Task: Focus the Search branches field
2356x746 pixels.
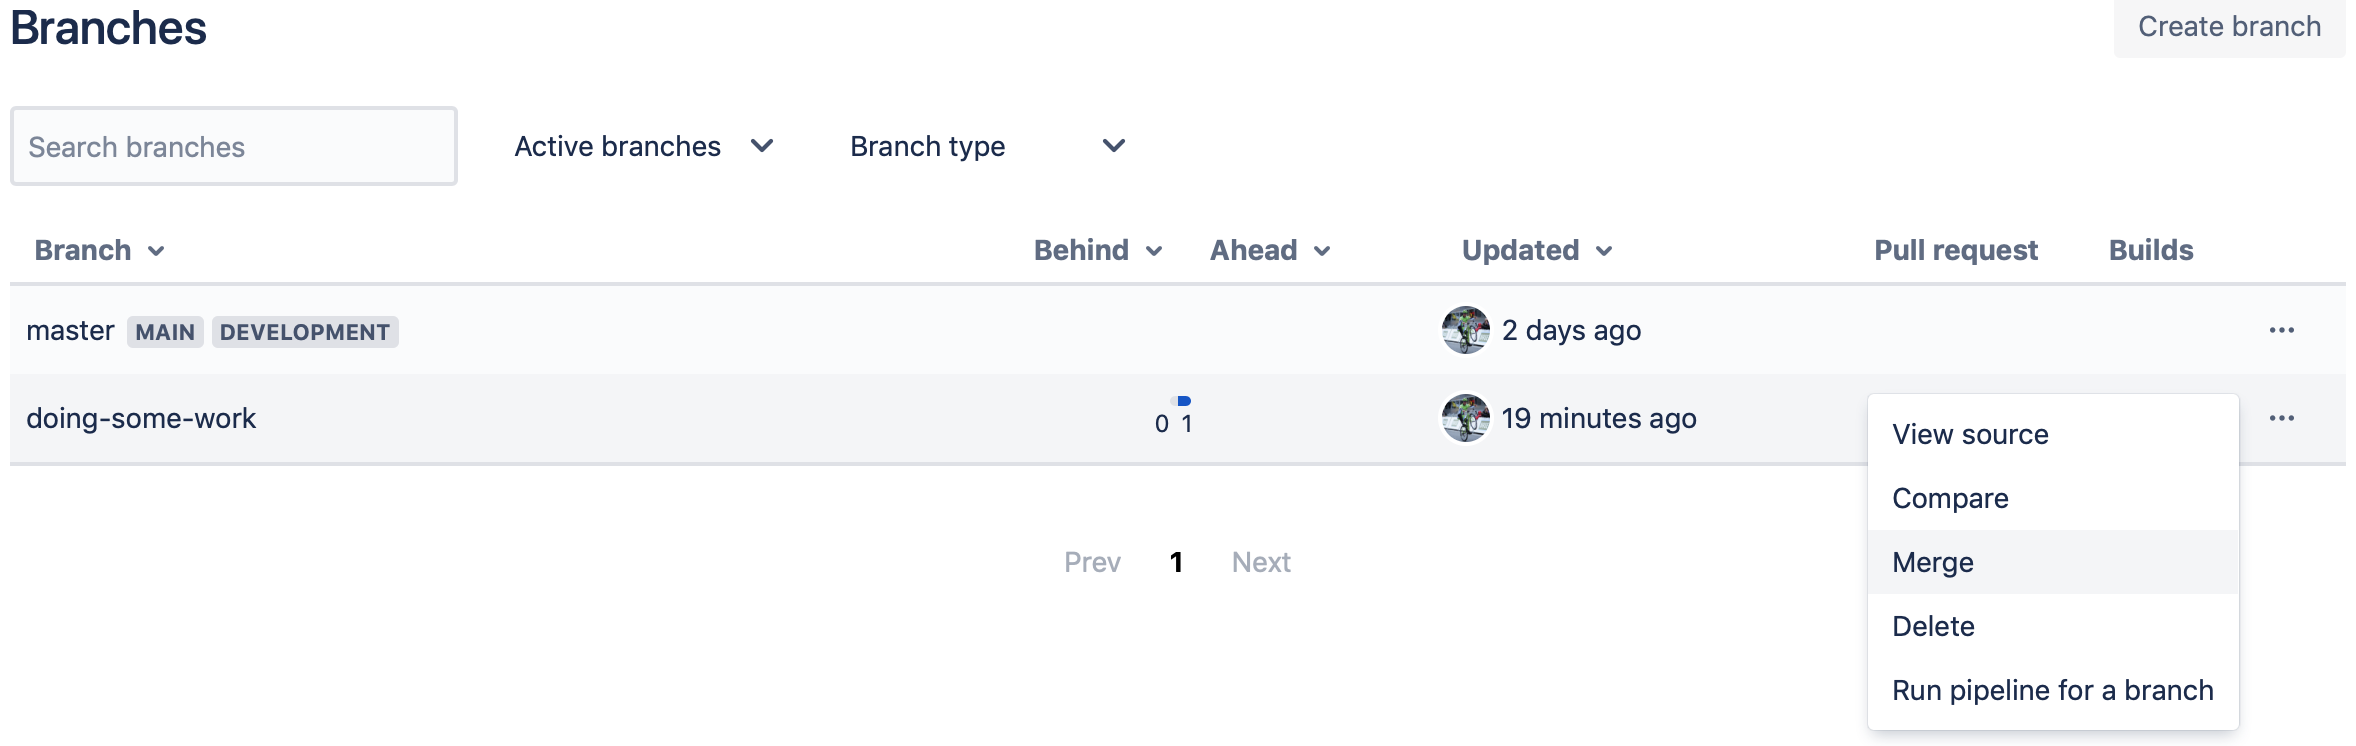Action: [x=234, y=146]
